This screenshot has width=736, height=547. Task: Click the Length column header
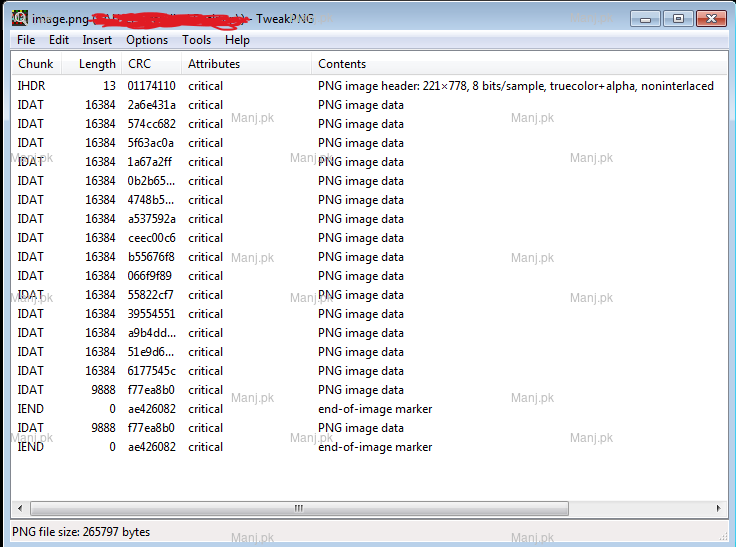click(x=97, y=64)
